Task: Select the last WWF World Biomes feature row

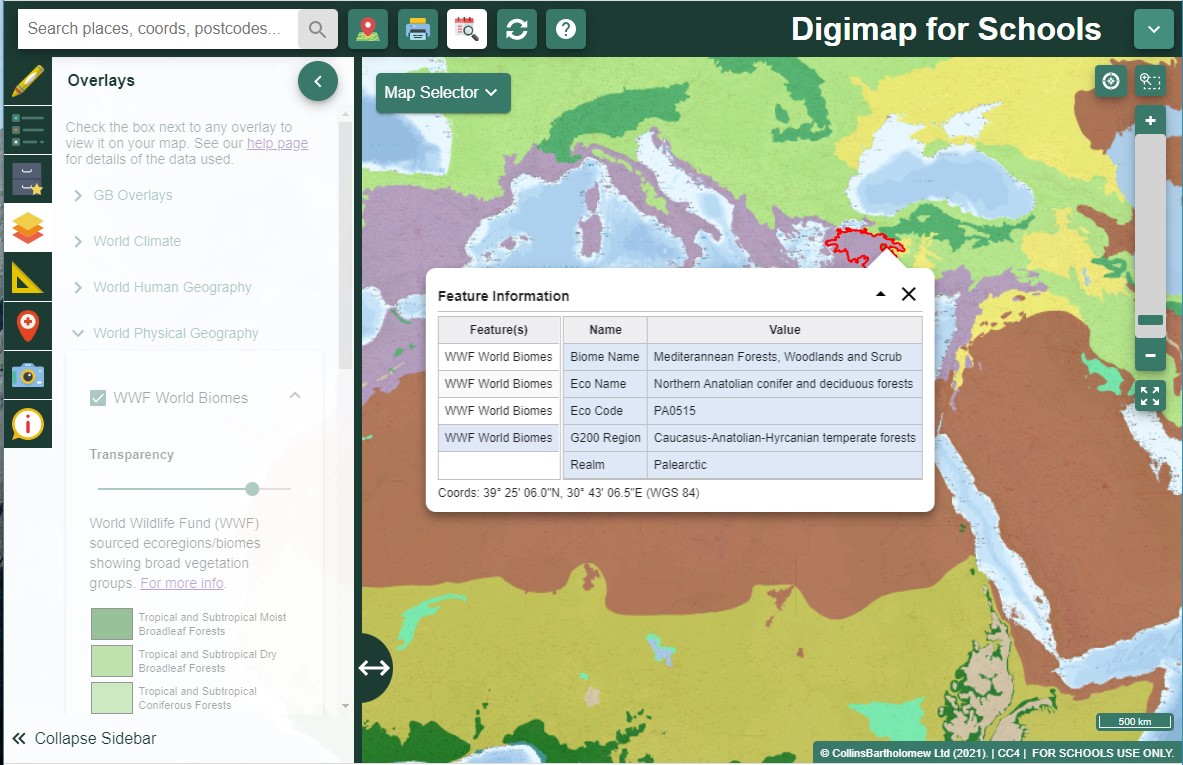Action: coord(498,438)
